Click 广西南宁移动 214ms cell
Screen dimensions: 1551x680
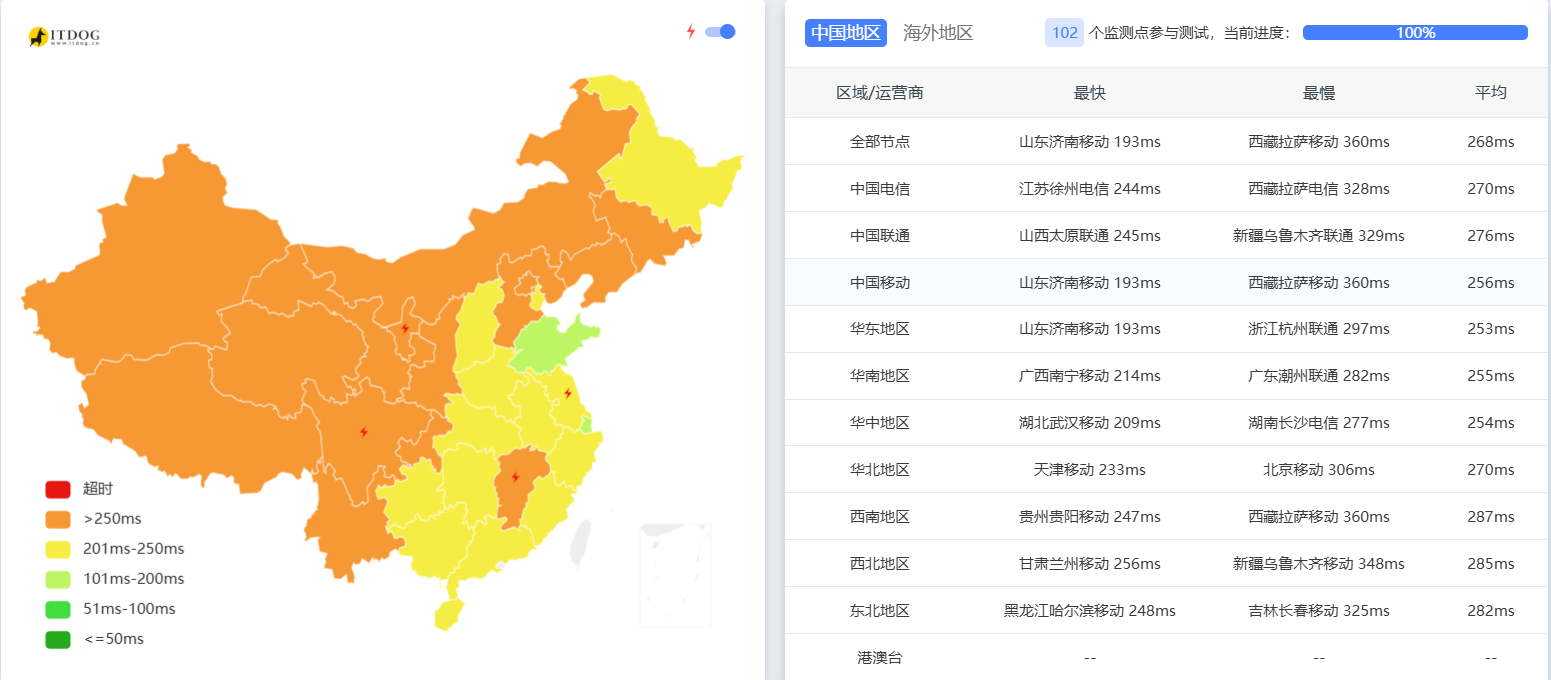pyautogui.click(x=1090, y=376)
